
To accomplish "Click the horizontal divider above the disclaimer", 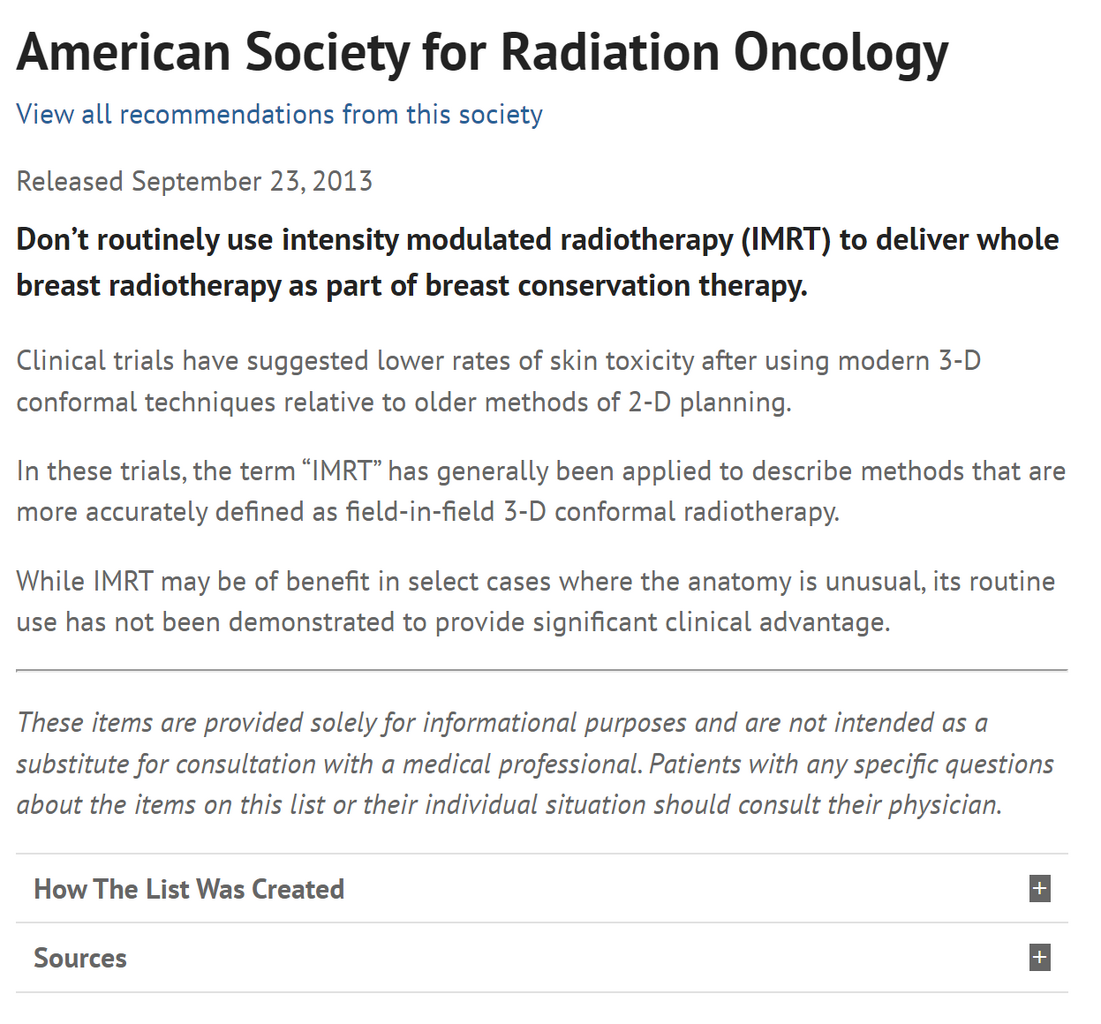I will tap(541, 669).
